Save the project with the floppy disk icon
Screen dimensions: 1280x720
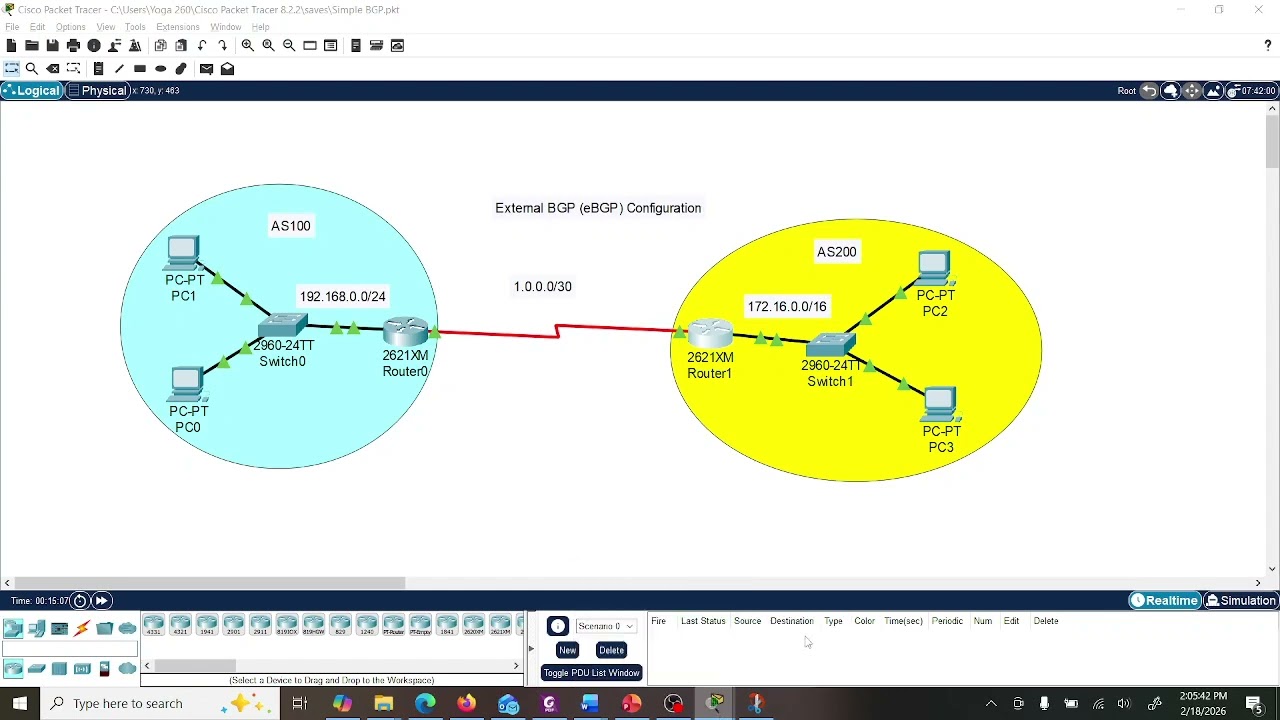(x=53, y=46)
